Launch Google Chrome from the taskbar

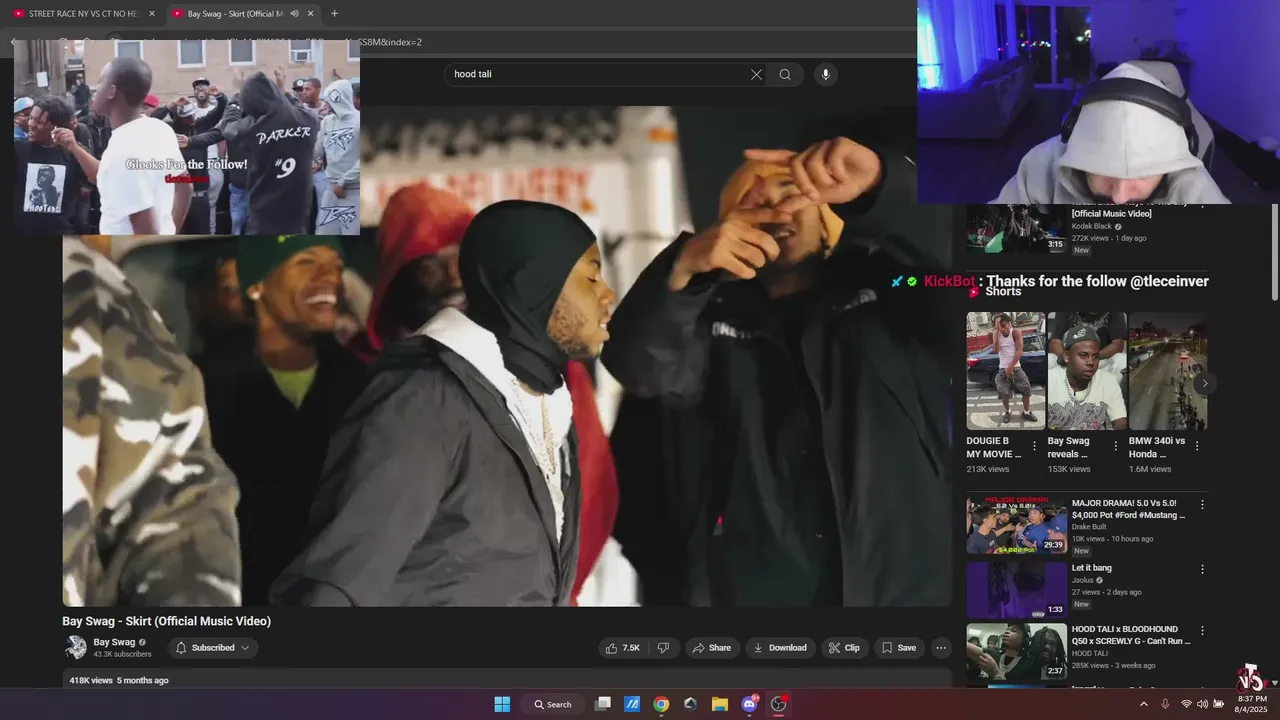[x=661, y=704]
